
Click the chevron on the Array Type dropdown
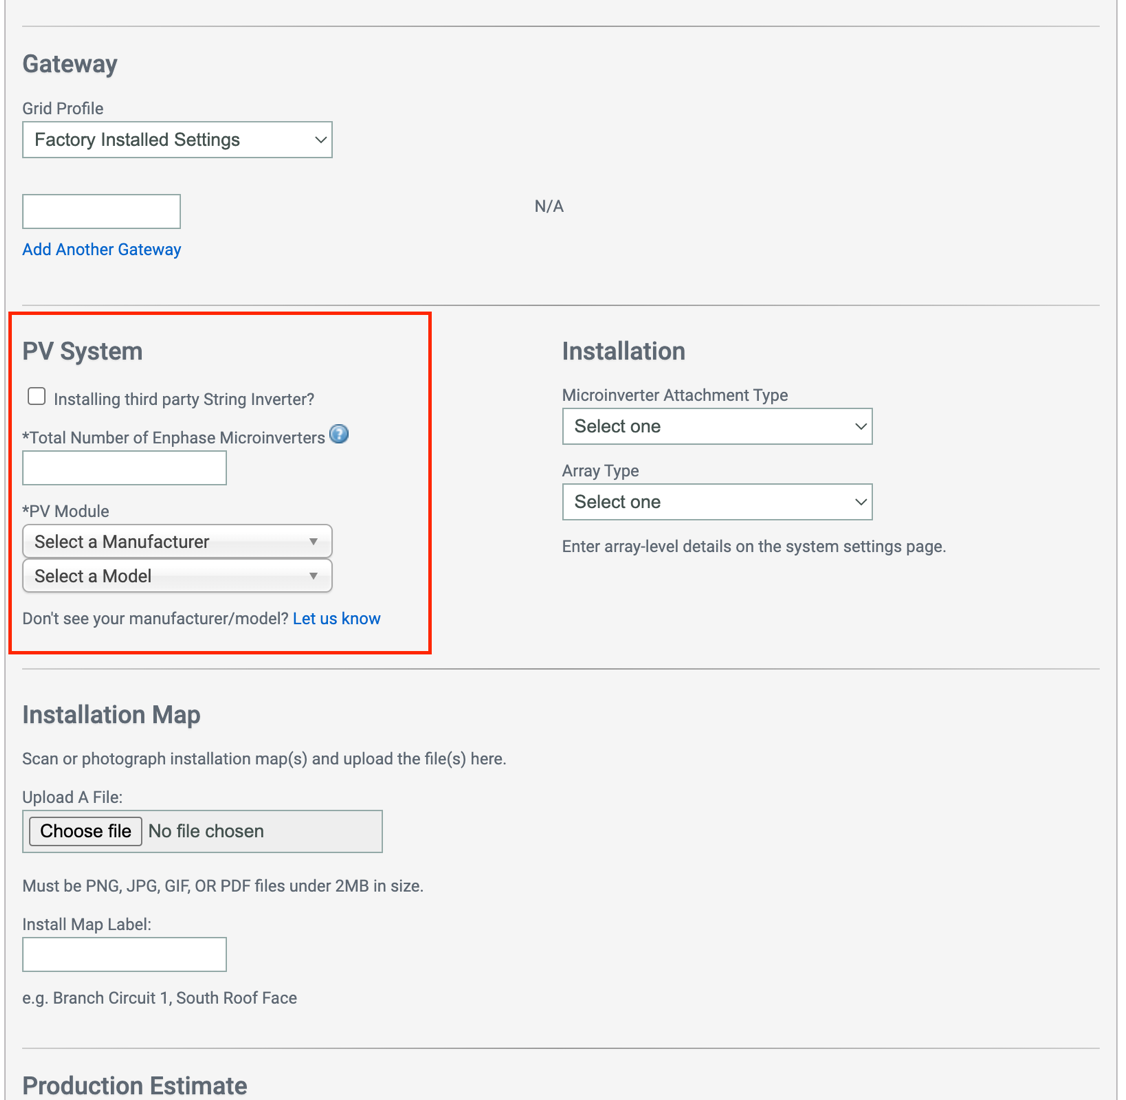[859, 501]
